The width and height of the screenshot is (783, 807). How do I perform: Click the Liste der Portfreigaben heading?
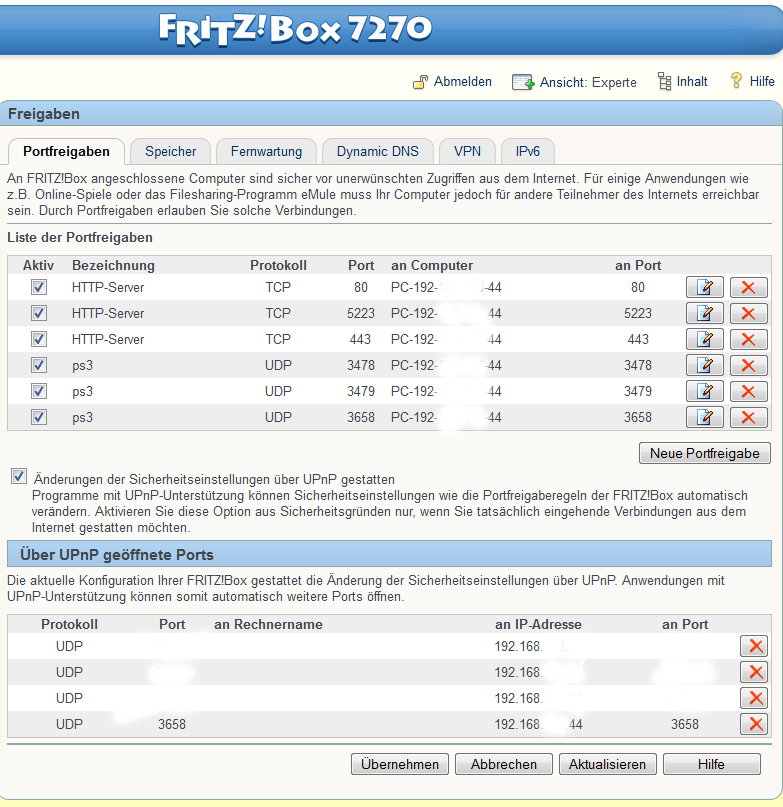click(x=80, y=237)
